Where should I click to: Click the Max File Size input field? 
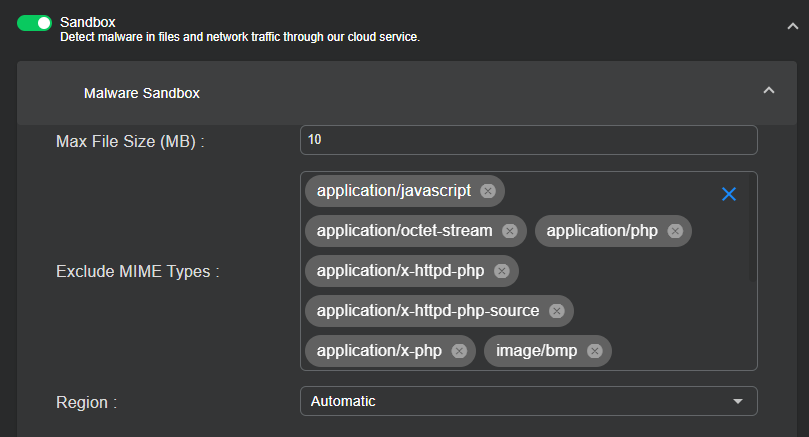(528, 140)
